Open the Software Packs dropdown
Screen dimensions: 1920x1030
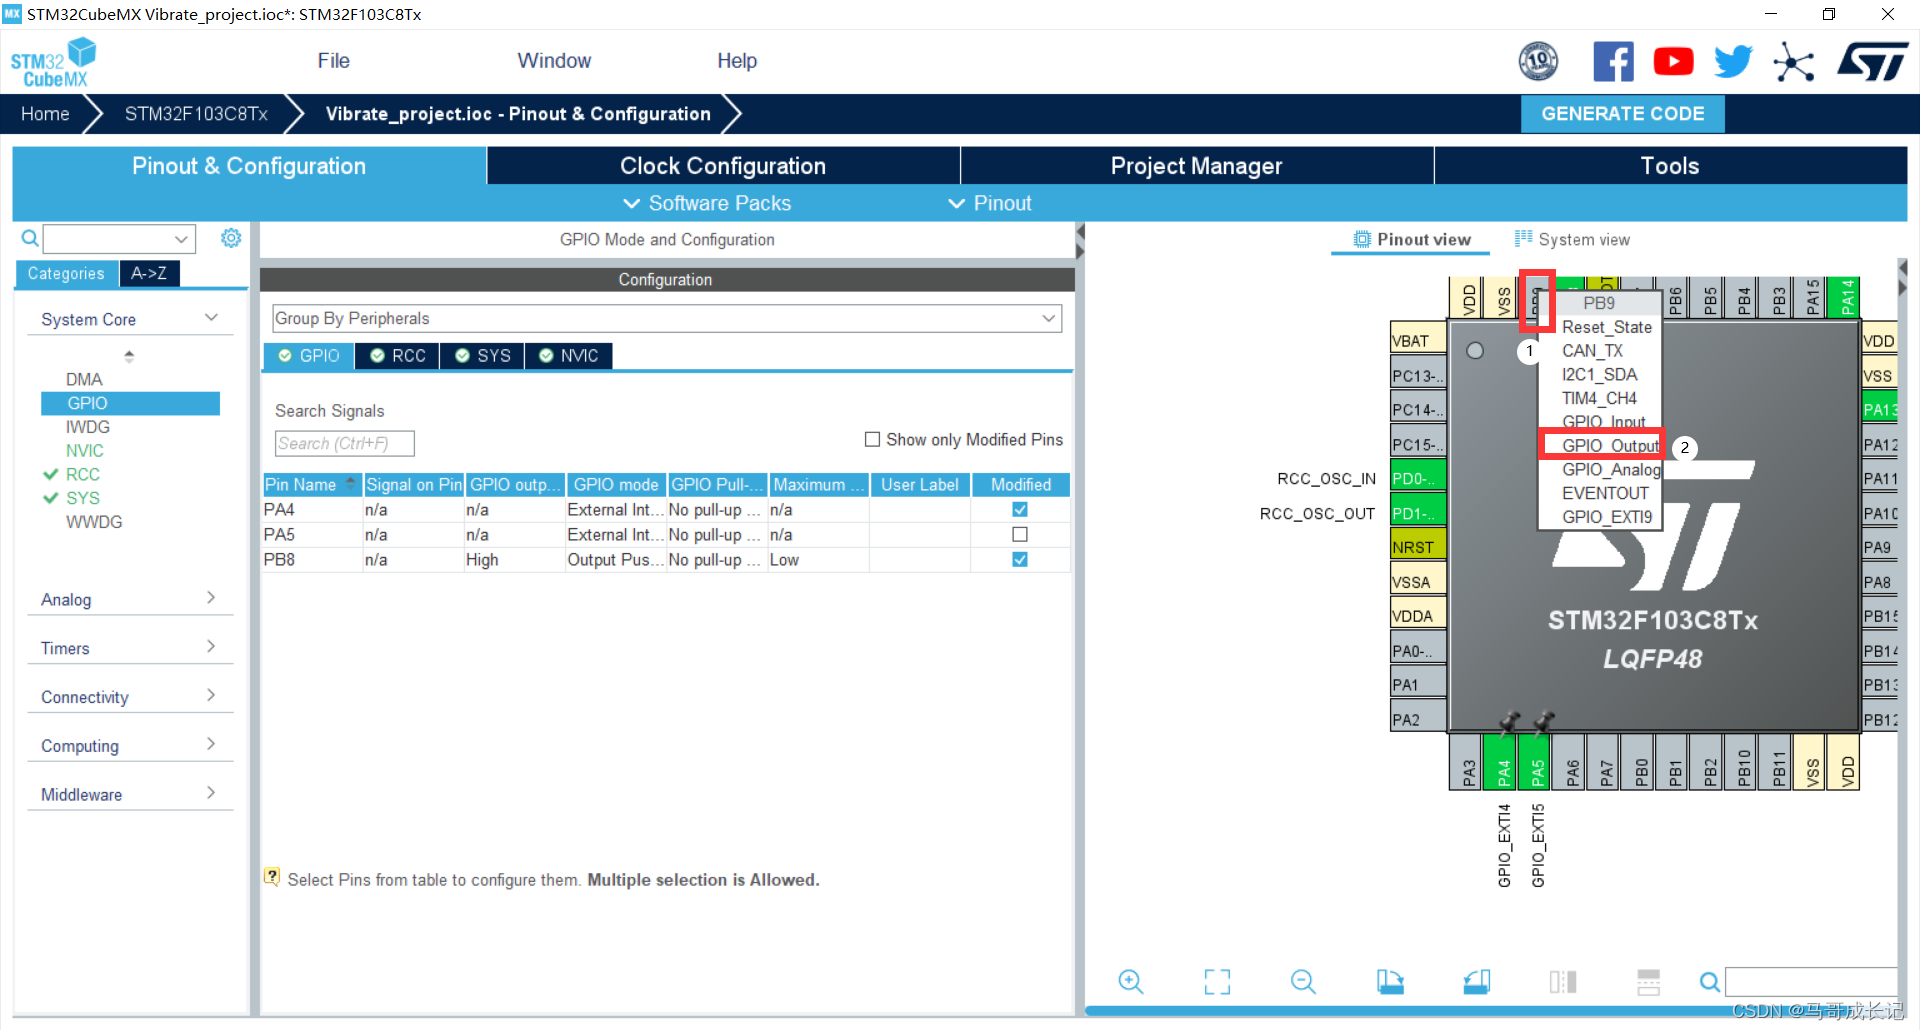[707, 203]
